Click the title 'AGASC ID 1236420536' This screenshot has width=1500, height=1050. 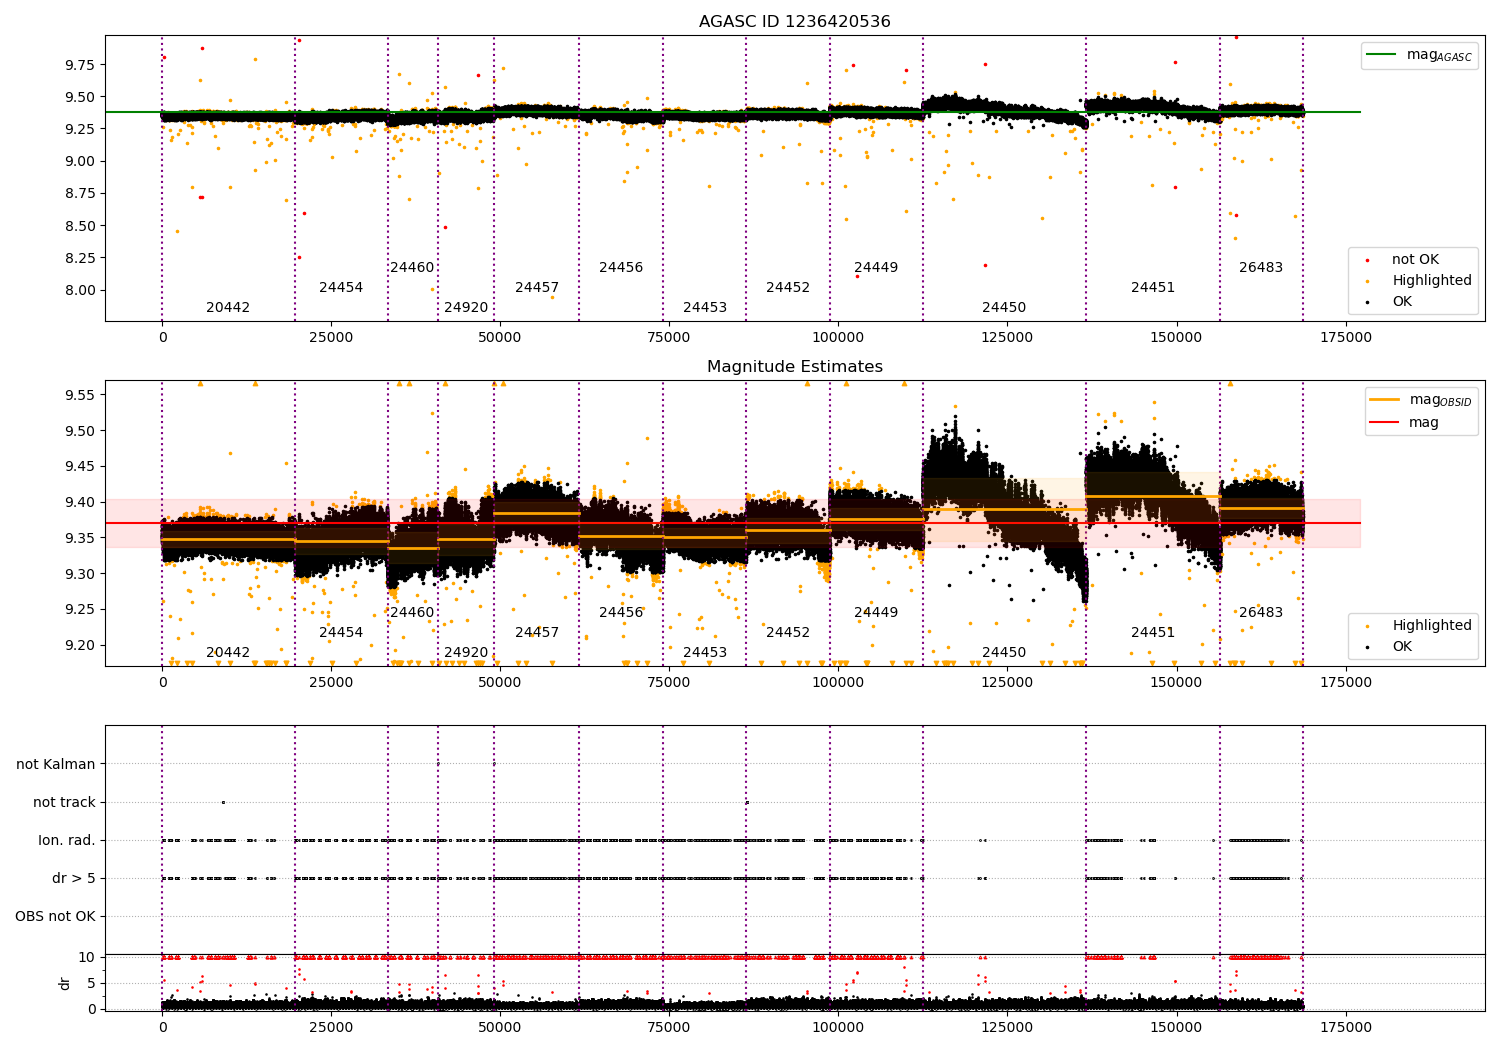click(x=794, y=22)
